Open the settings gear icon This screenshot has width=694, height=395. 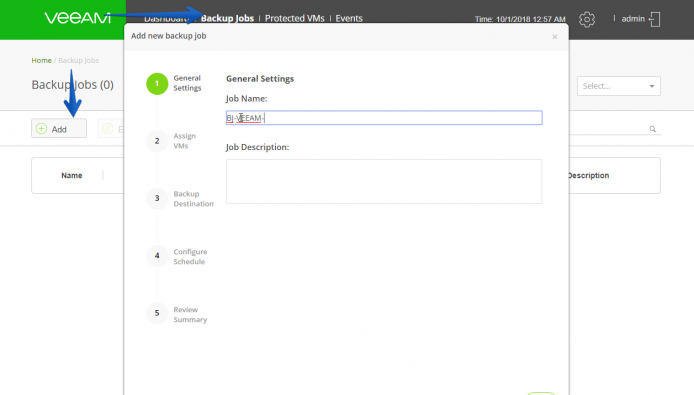pos(587,19)
